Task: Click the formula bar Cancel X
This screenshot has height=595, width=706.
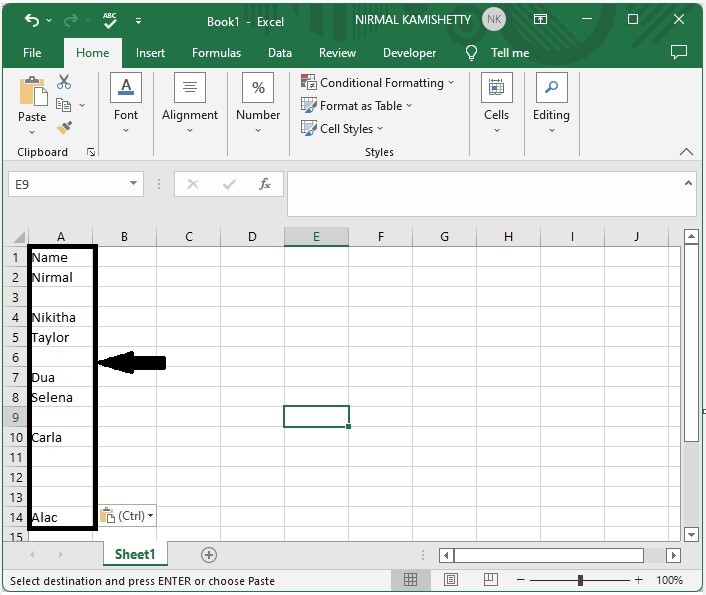Action: tap(193, 184)
